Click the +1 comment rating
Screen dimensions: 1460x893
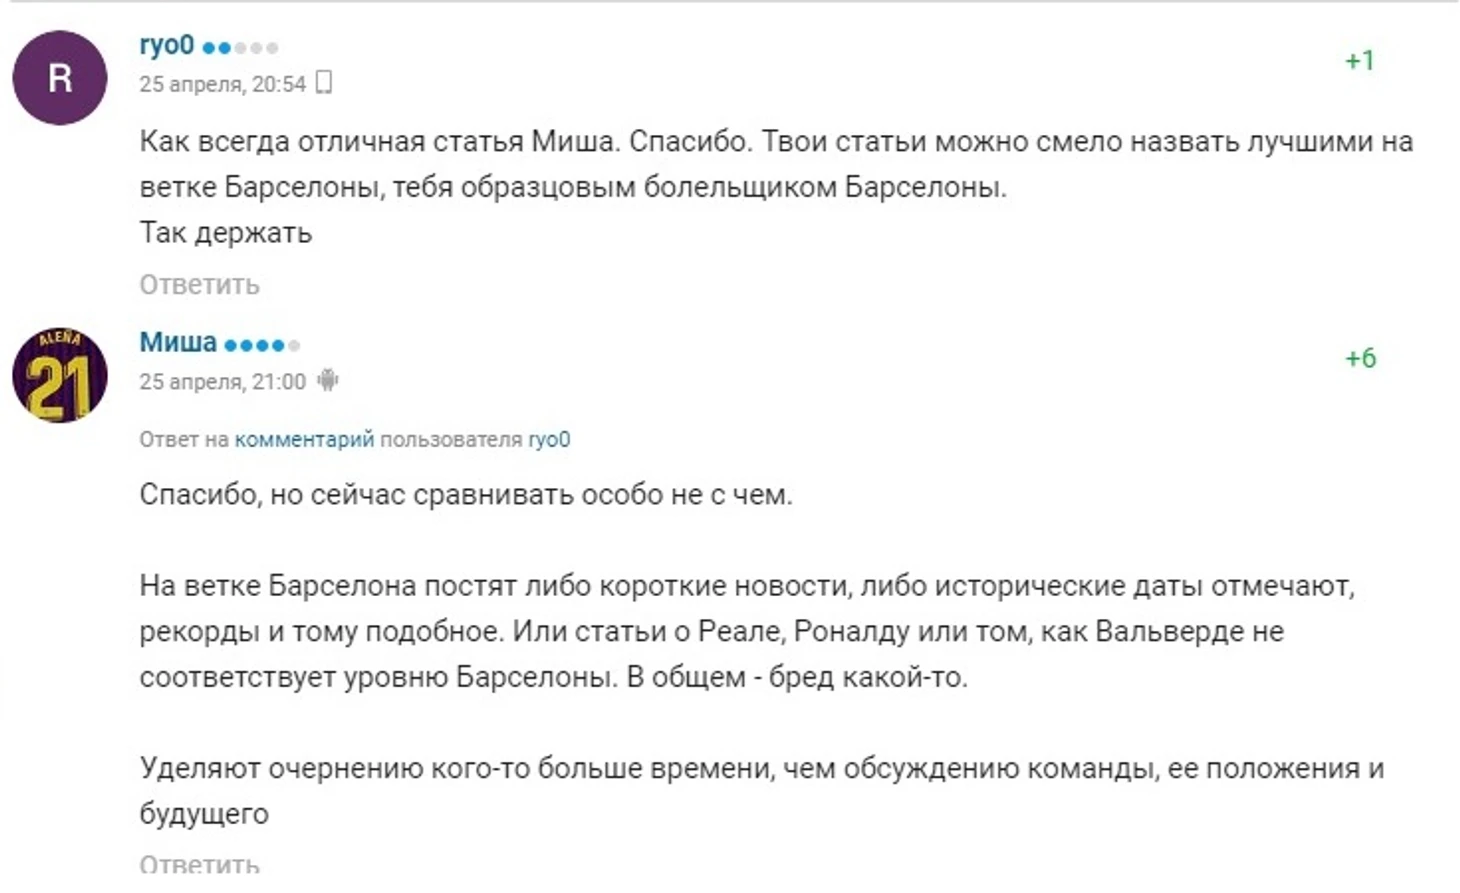(1359, 61)
